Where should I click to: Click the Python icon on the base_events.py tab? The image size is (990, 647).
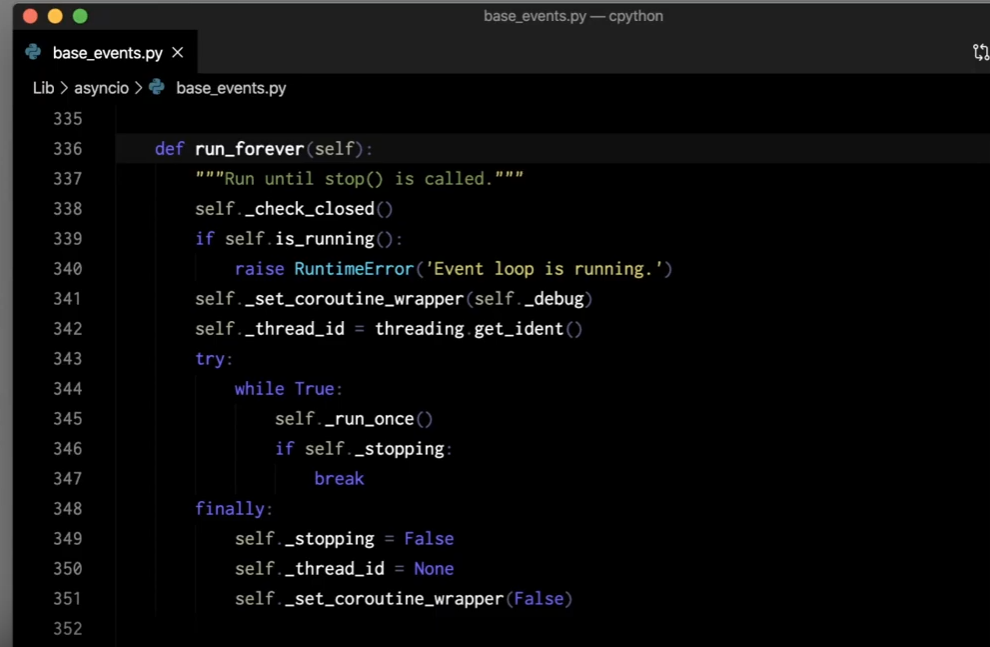tap(33, 52)
